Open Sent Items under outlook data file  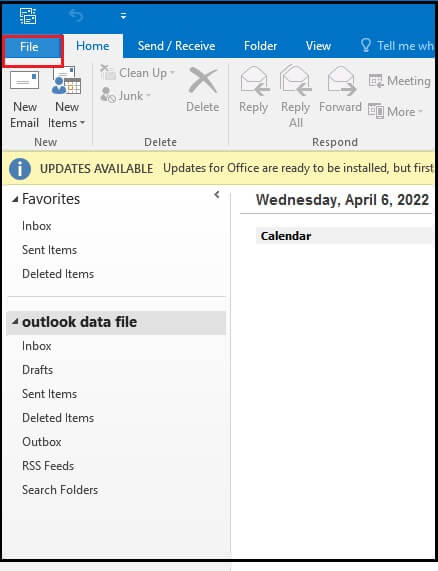coord(50,394)
